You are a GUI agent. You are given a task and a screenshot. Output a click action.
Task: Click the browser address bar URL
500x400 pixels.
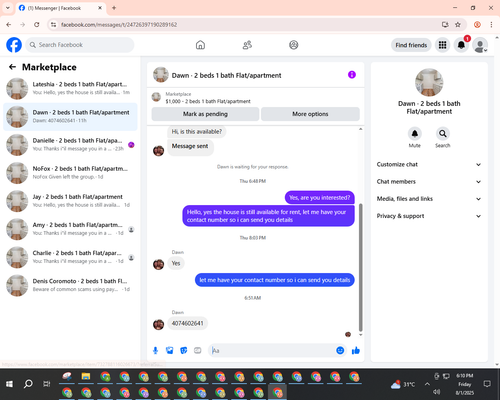click(119, 25)
